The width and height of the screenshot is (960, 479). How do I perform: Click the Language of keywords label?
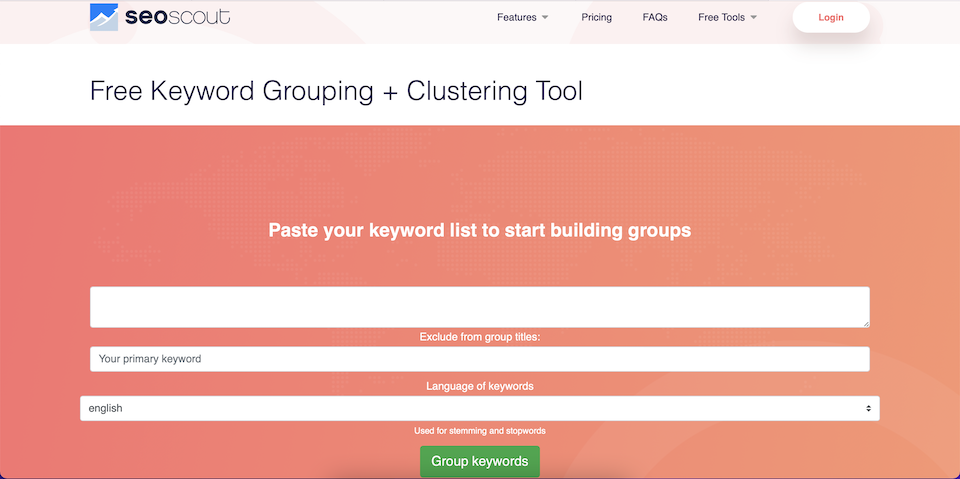tap(479, 387)
